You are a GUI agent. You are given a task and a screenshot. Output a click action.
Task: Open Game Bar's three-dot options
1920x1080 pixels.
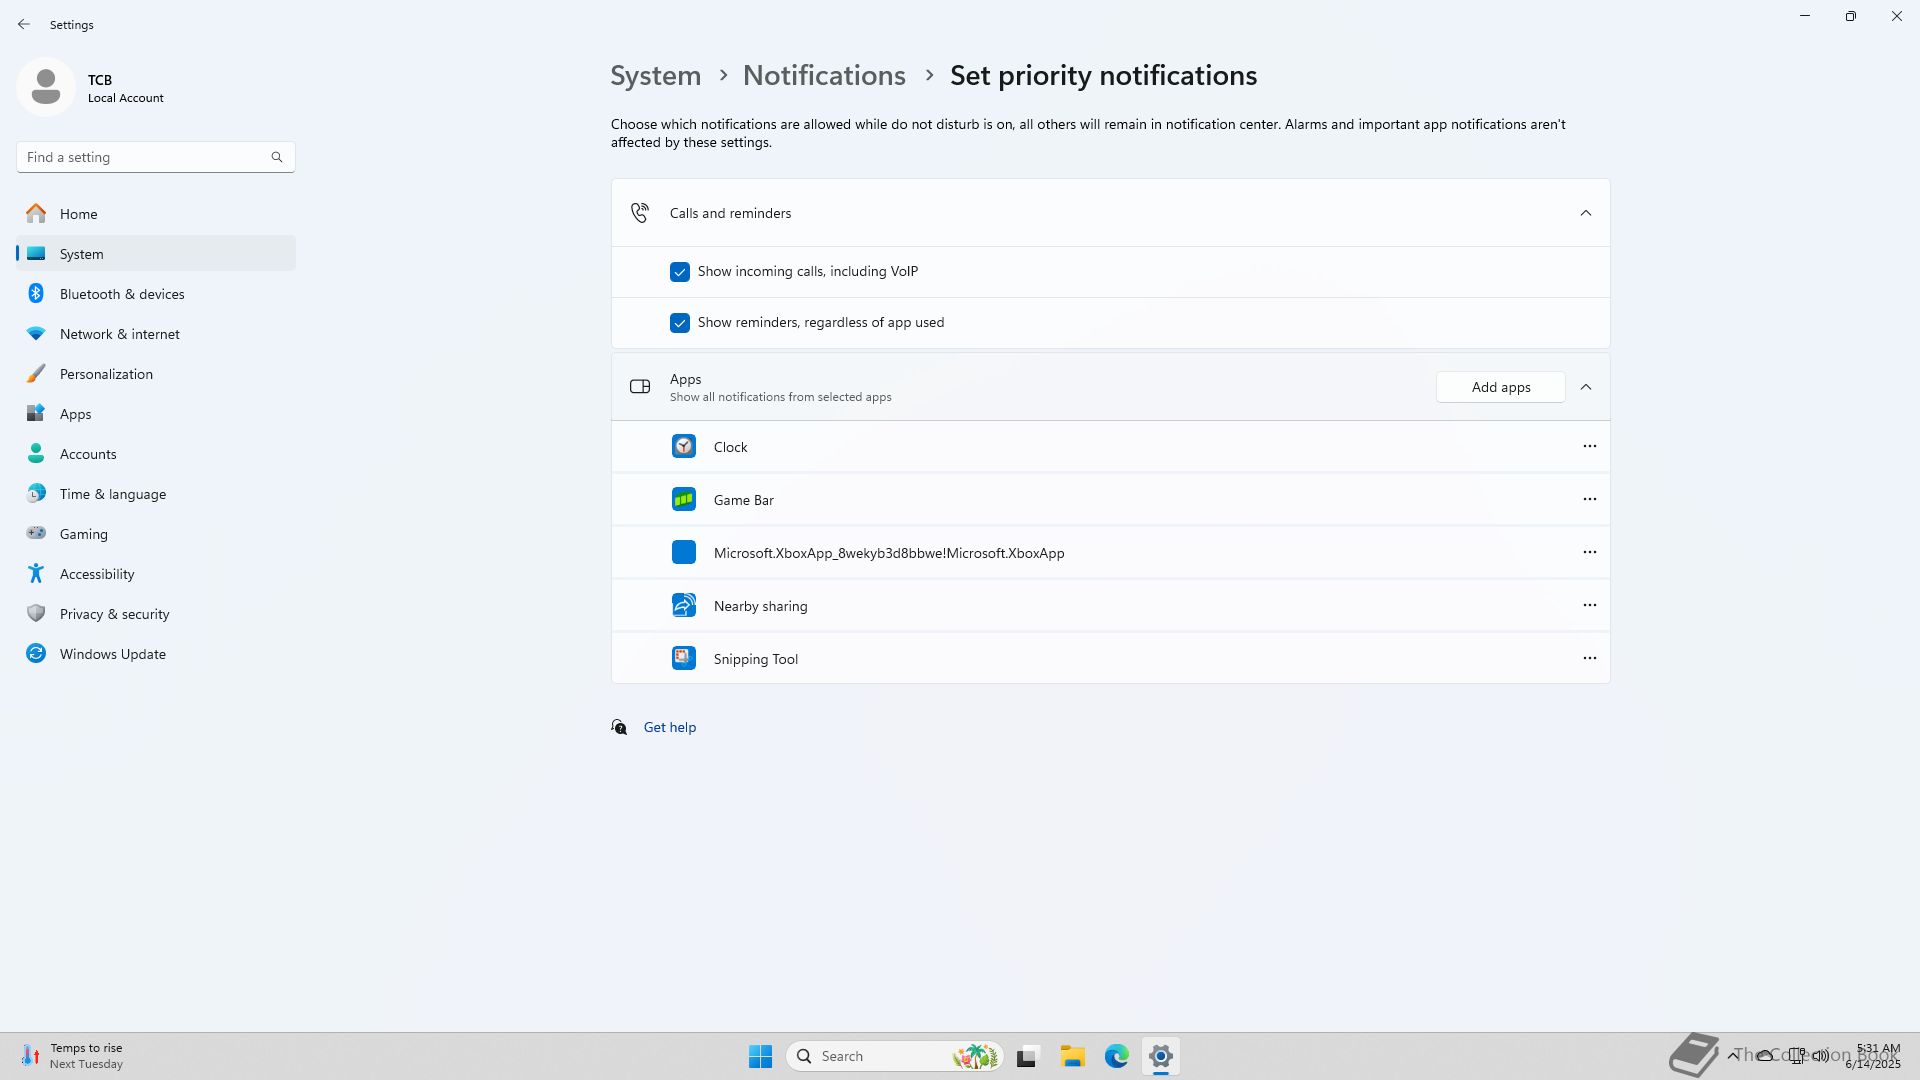(x=1589, y=499)
